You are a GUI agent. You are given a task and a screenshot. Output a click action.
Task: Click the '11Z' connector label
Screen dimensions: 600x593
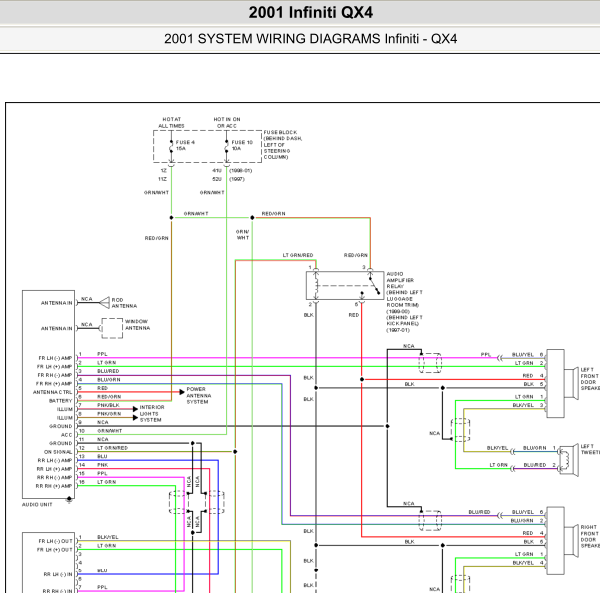162,179
